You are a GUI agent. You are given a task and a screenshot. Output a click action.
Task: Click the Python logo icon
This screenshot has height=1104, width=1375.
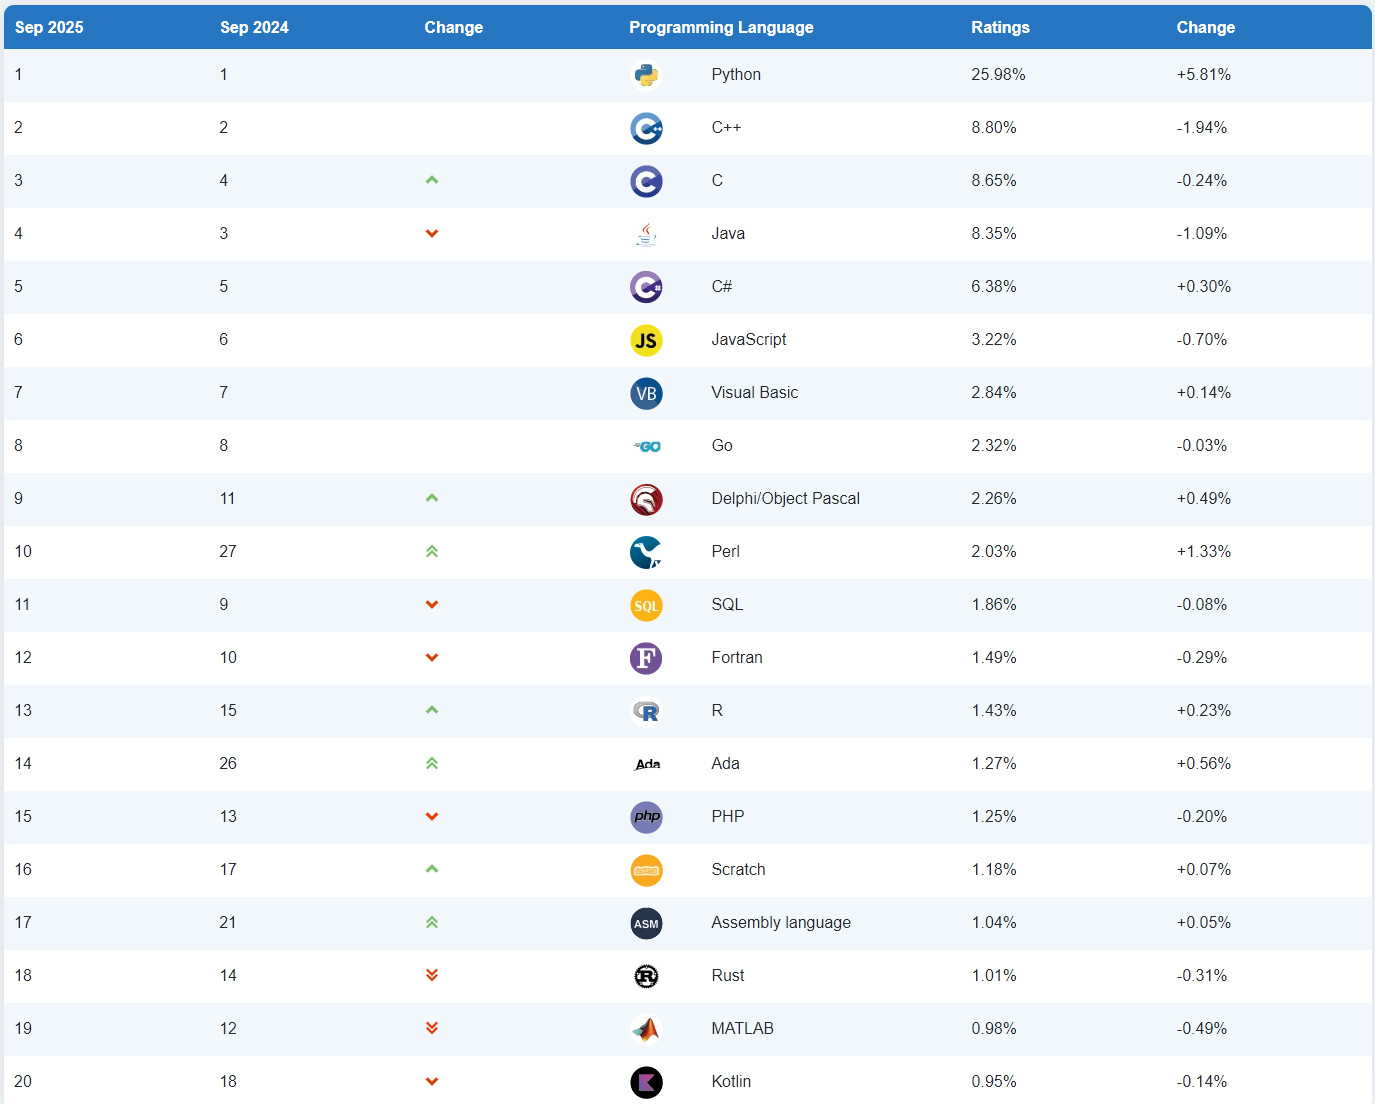pos(646,75)
